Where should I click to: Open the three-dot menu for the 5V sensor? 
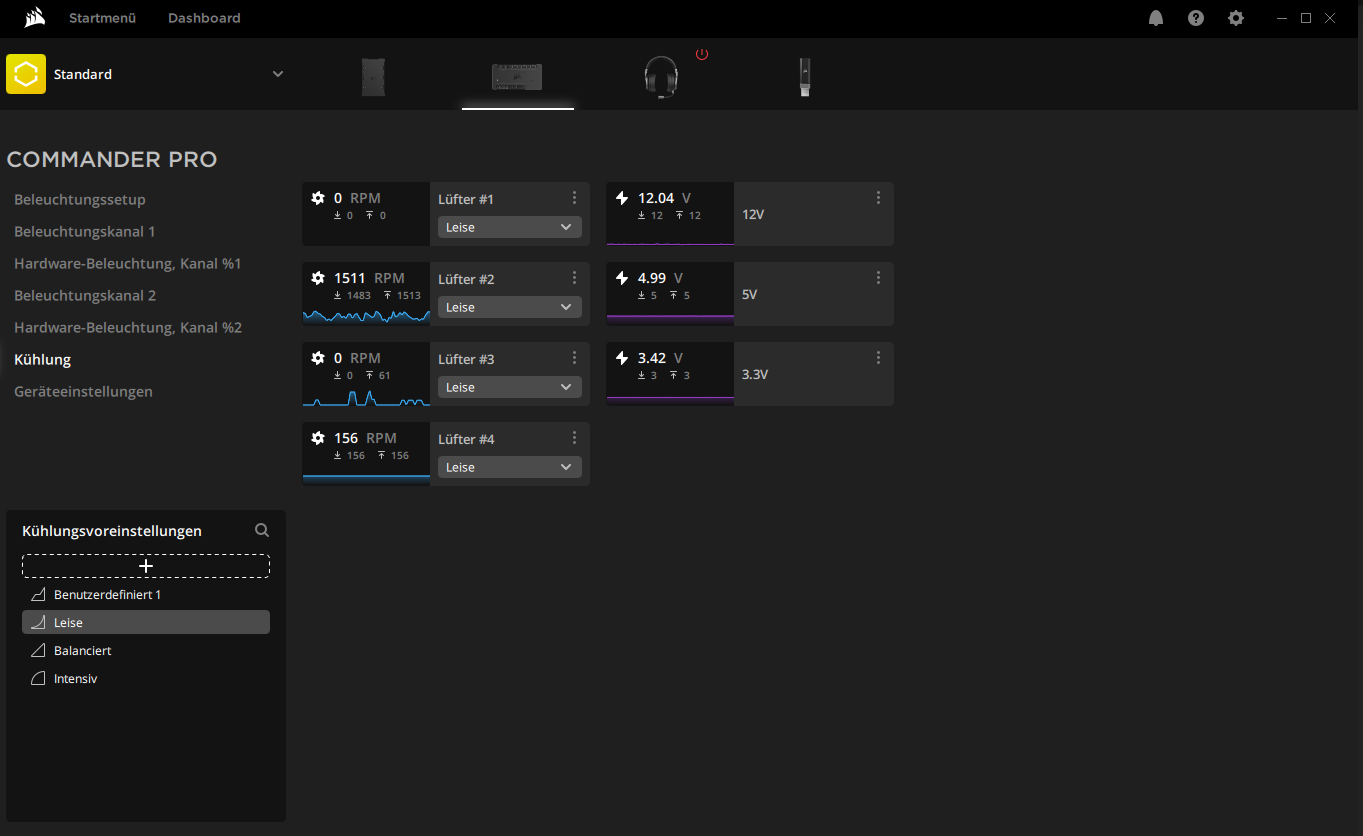[x=878, y=278]
